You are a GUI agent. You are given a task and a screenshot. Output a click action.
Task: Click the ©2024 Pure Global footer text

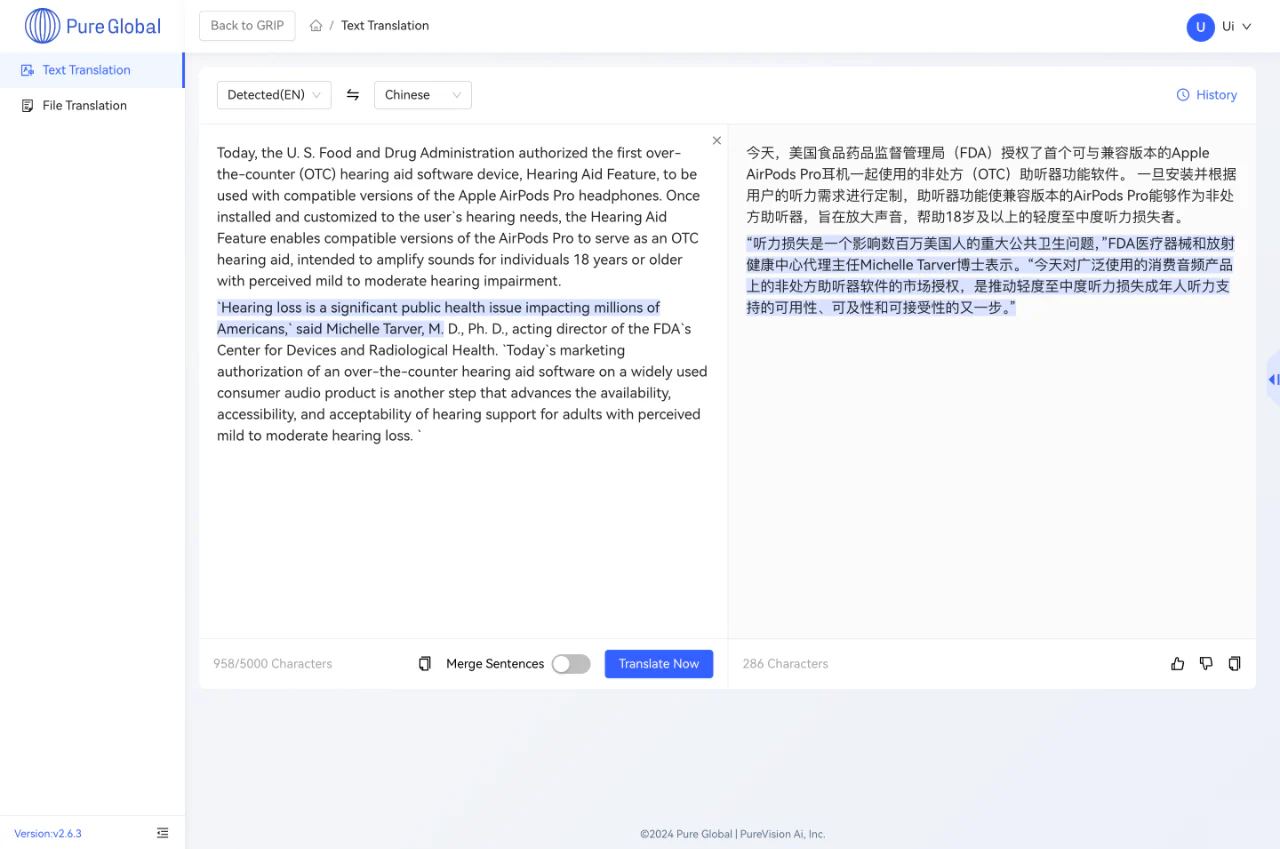pyautogui.click(x=733, y=834)
